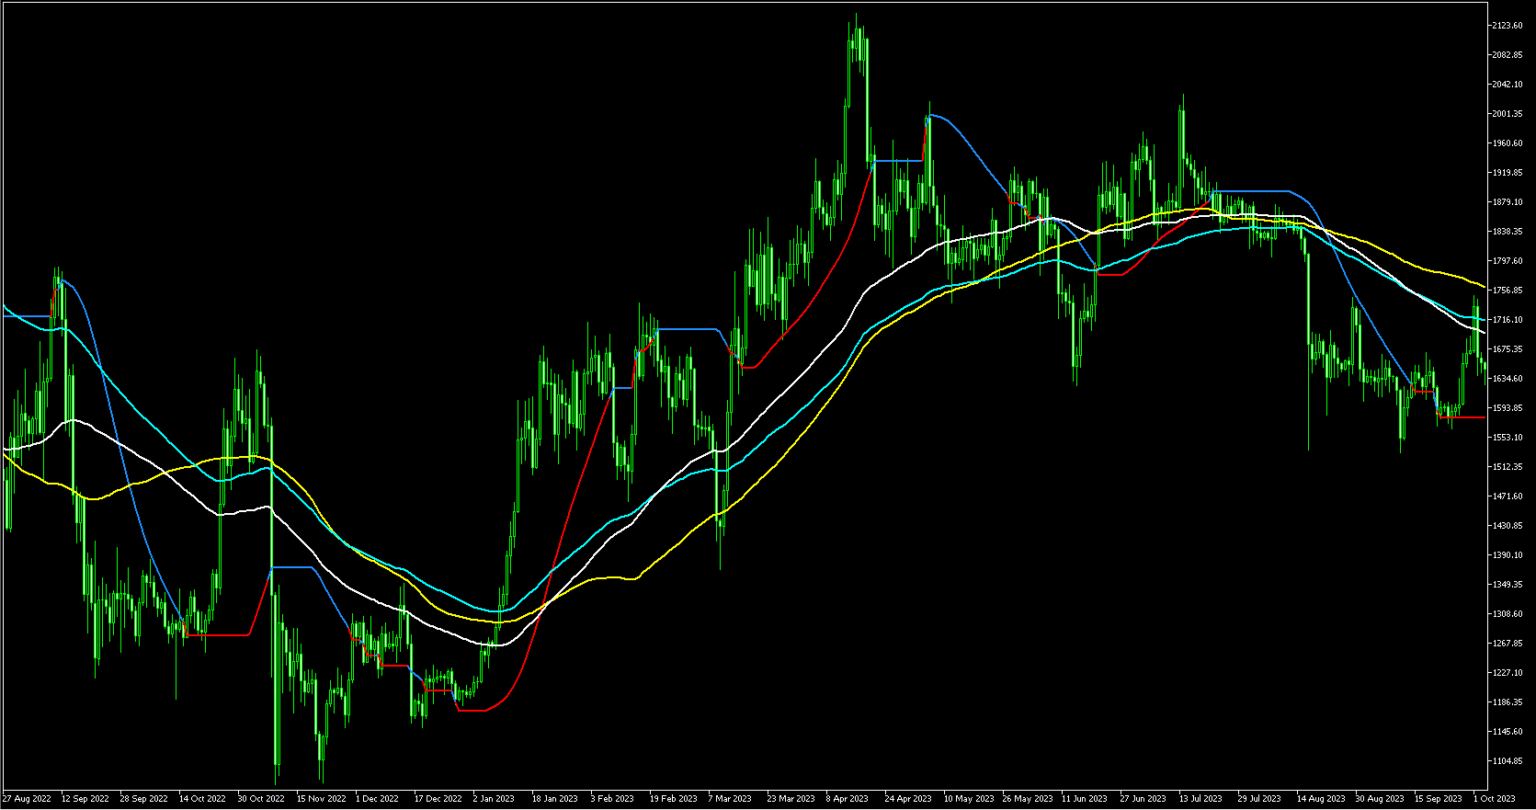The width and height of the screenshot is (1536, 810).
Task: Click the 1308.60 price axis label
Action: point(1505,613)
